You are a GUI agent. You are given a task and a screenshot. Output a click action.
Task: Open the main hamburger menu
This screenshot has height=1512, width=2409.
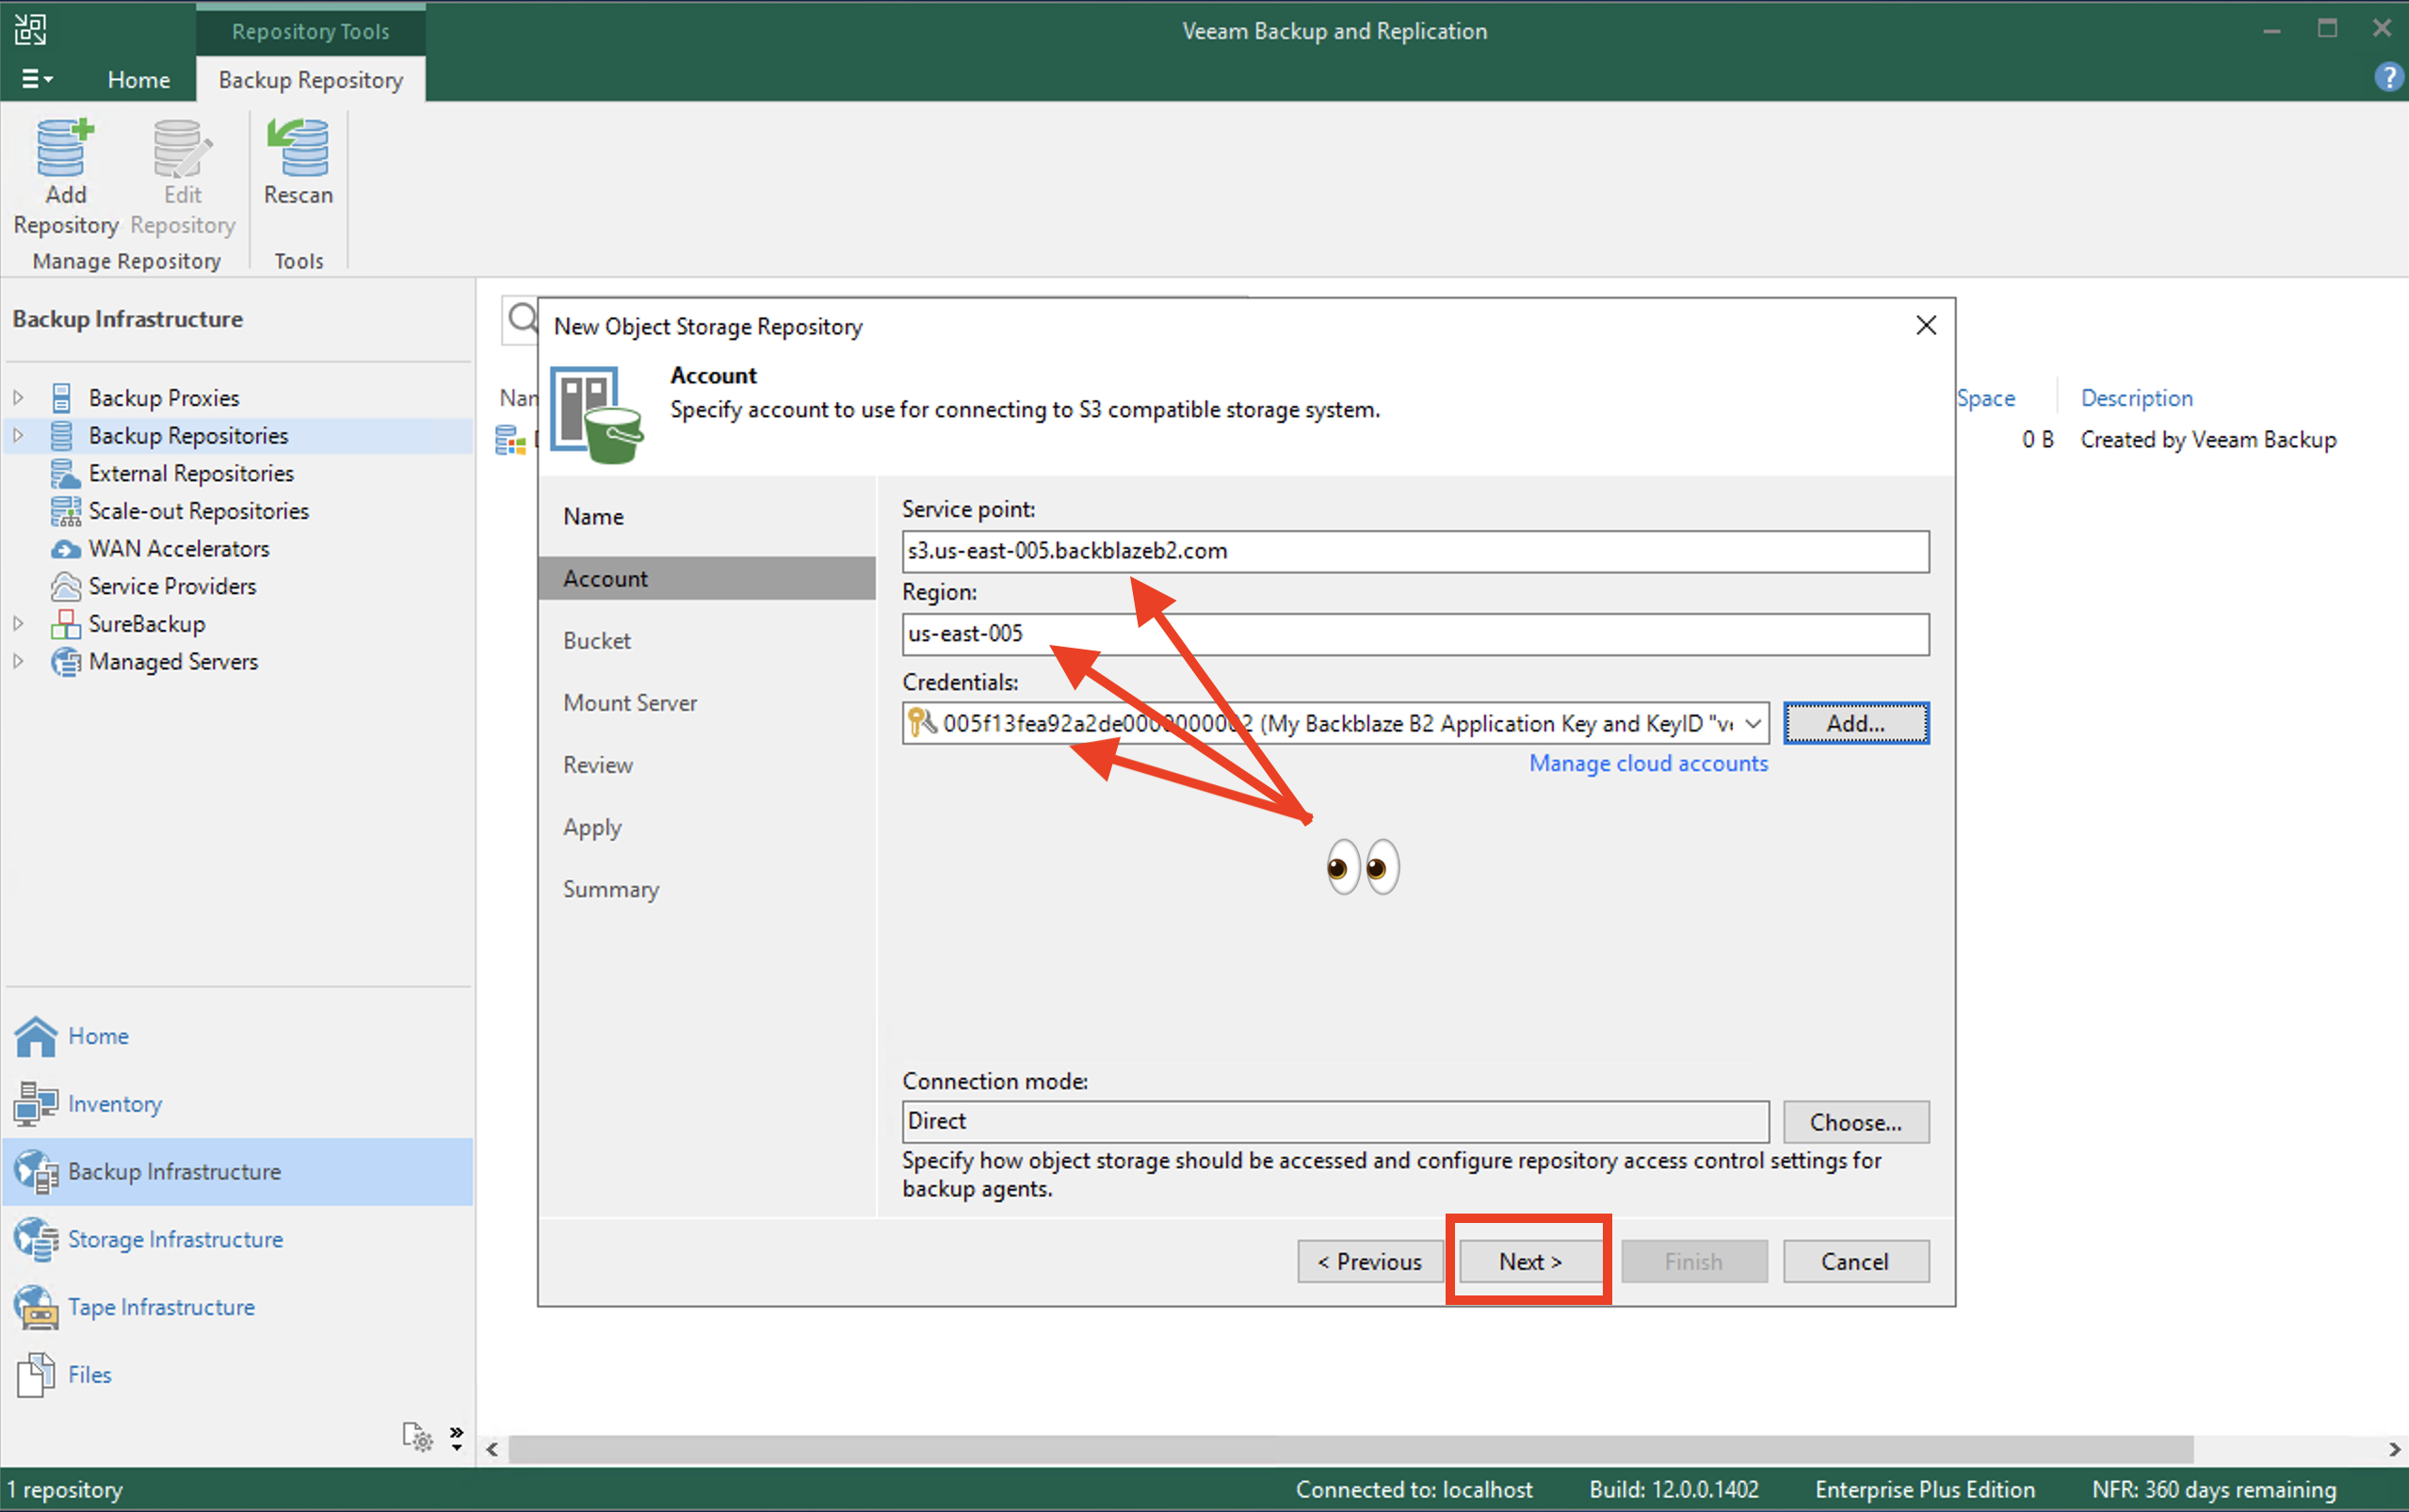pyautogui.click(x=37, y=79)
